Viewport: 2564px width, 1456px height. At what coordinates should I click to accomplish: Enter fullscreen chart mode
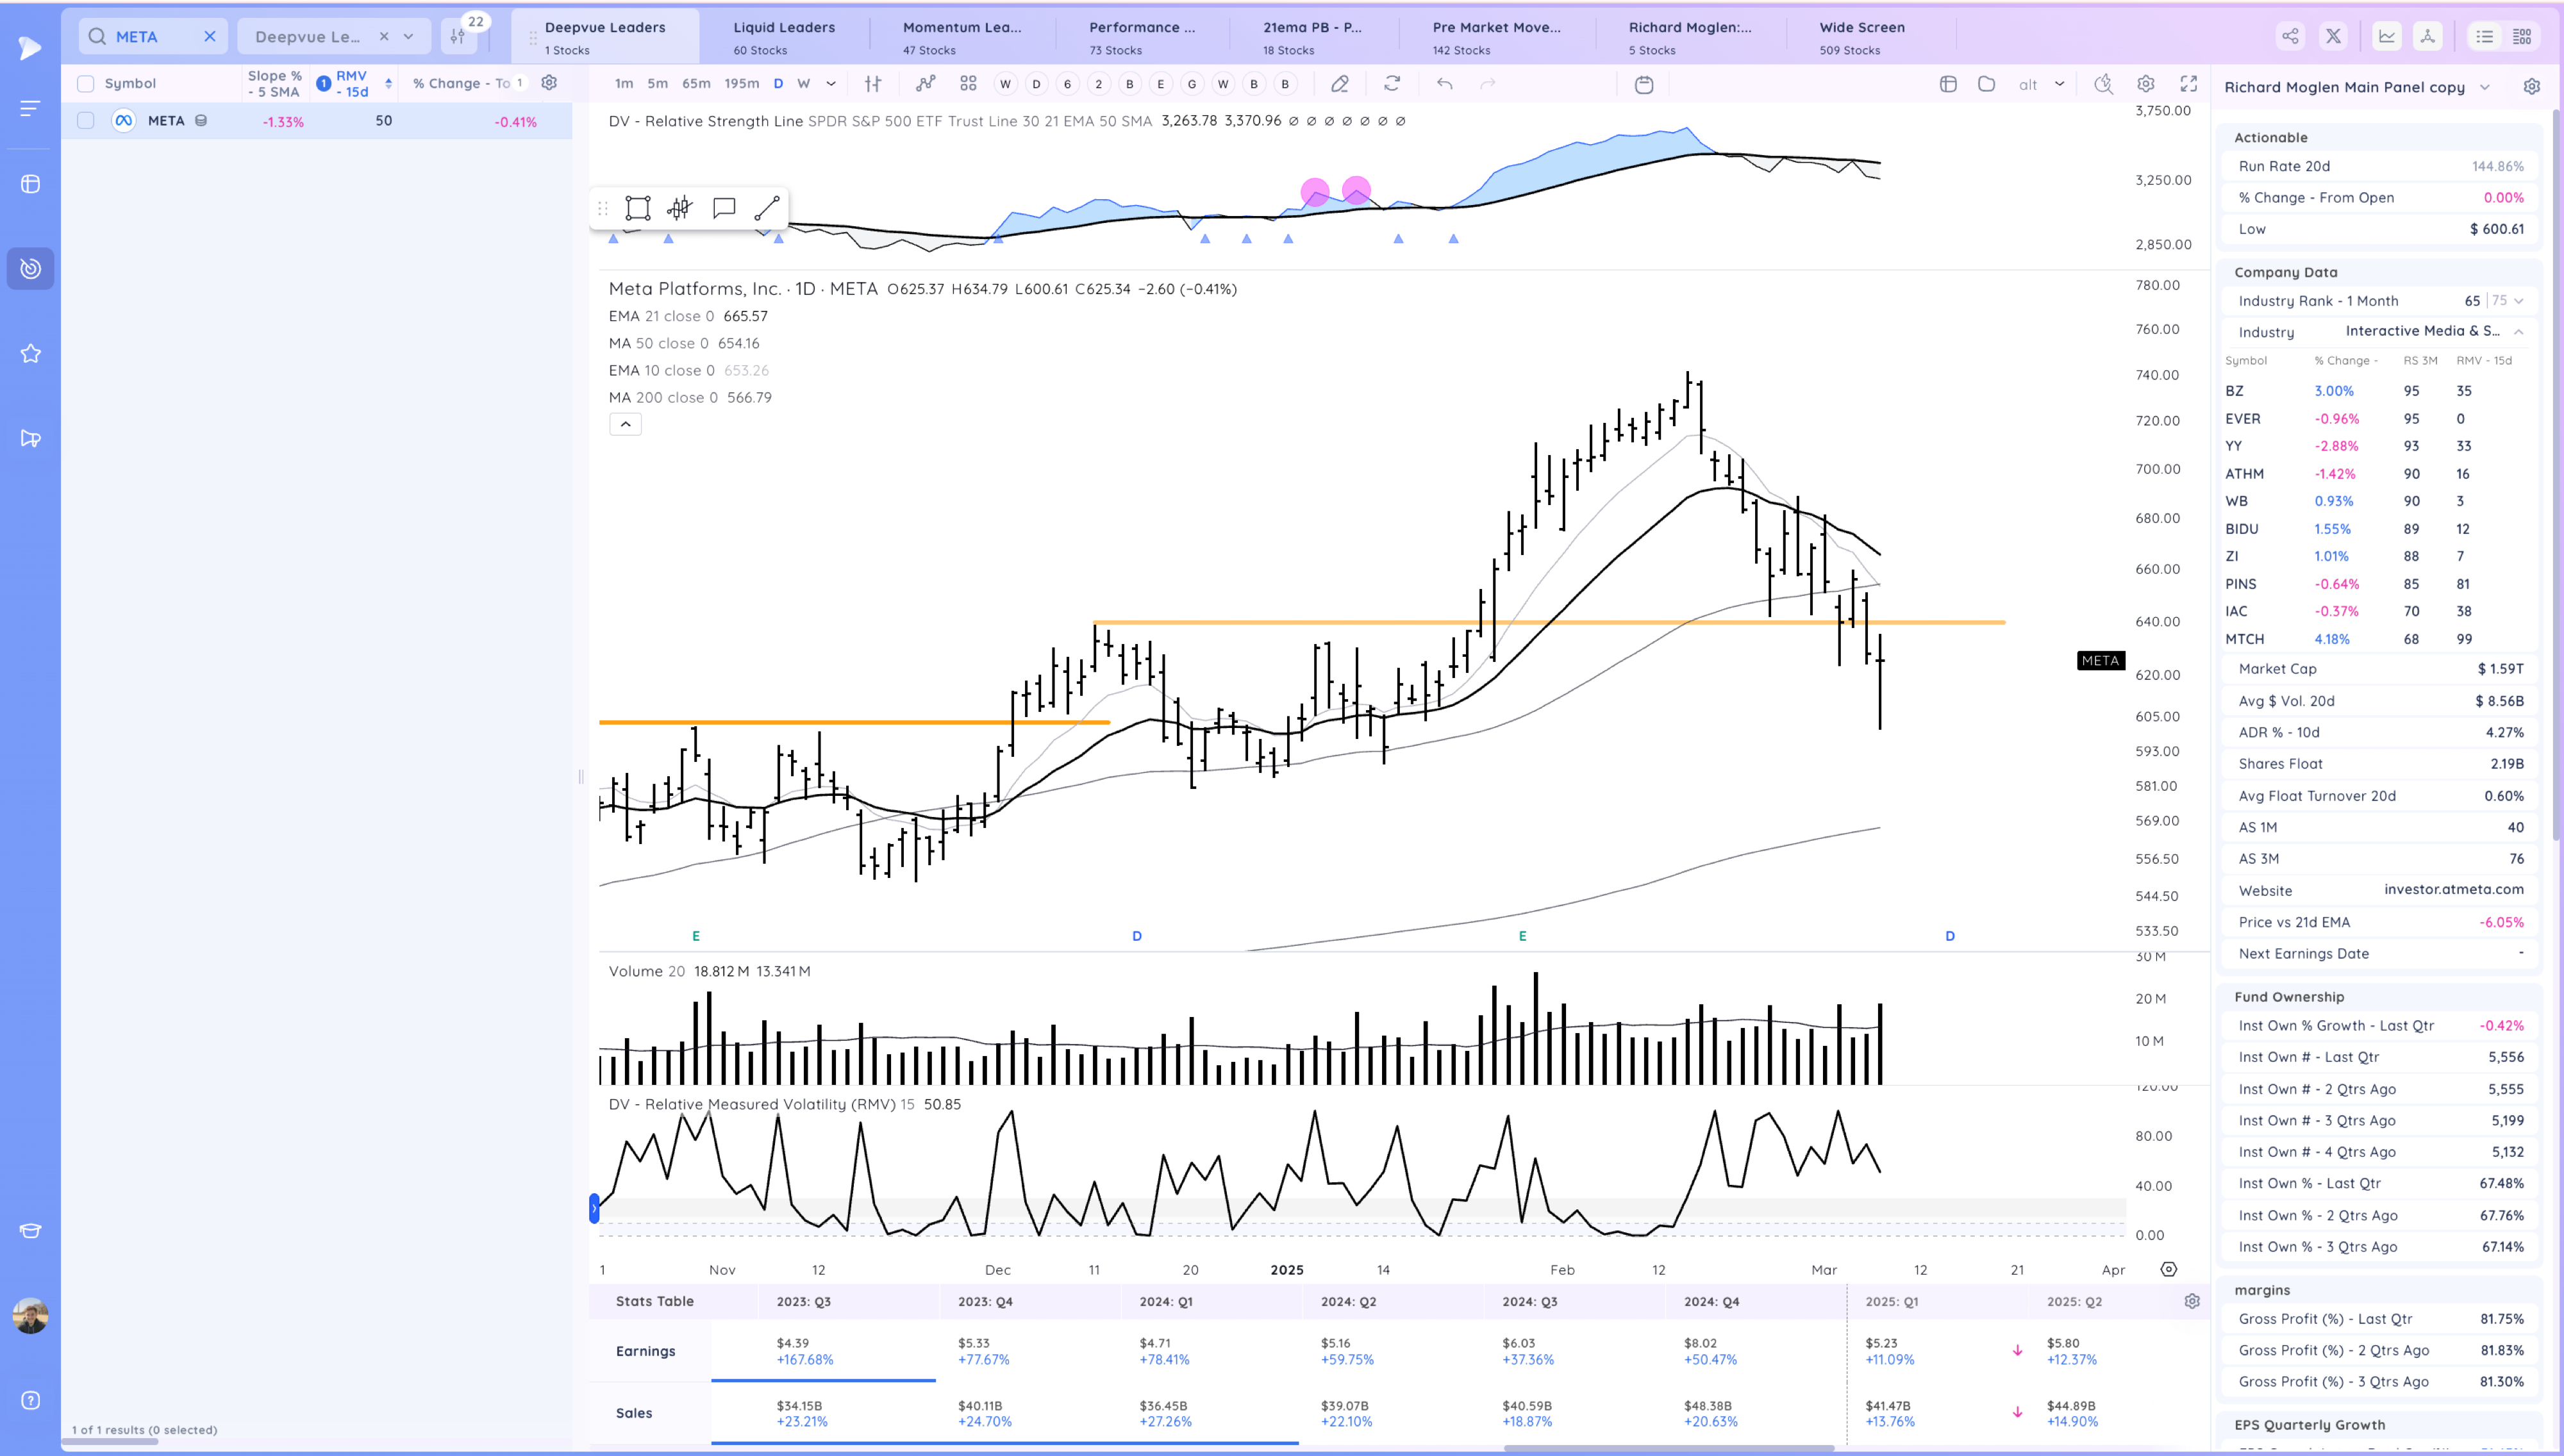tap(2189, 84)
